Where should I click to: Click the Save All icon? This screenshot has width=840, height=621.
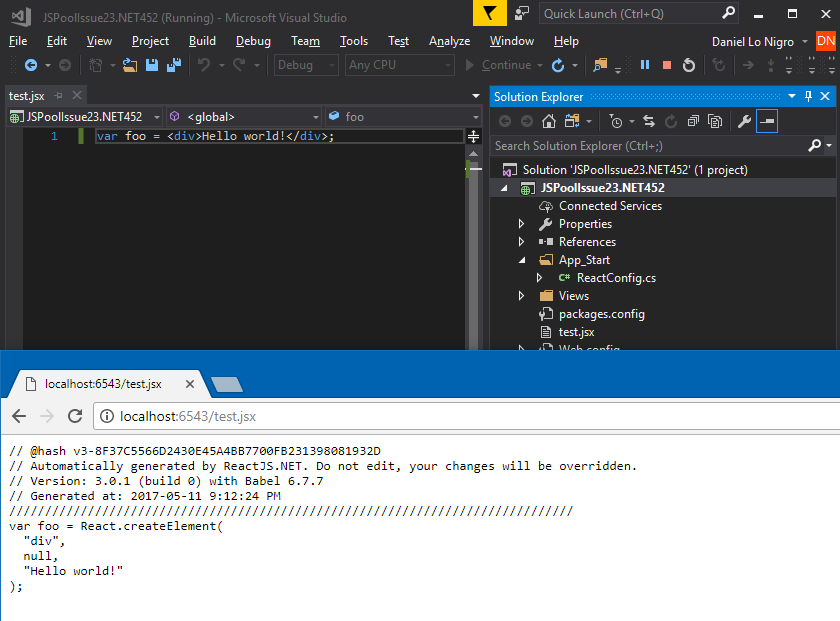[174, 65]
